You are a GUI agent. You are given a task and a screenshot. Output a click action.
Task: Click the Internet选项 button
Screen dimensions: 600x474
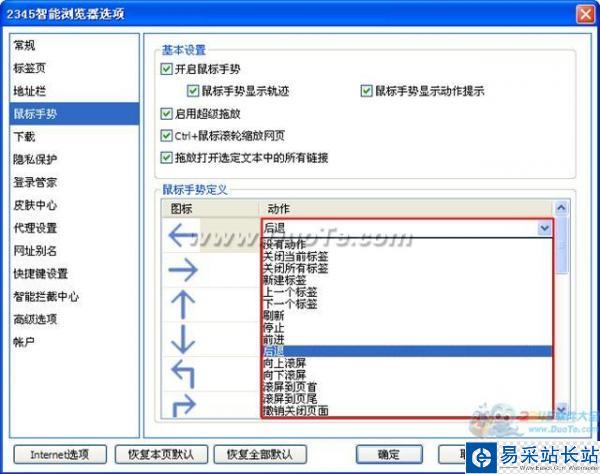60,454
